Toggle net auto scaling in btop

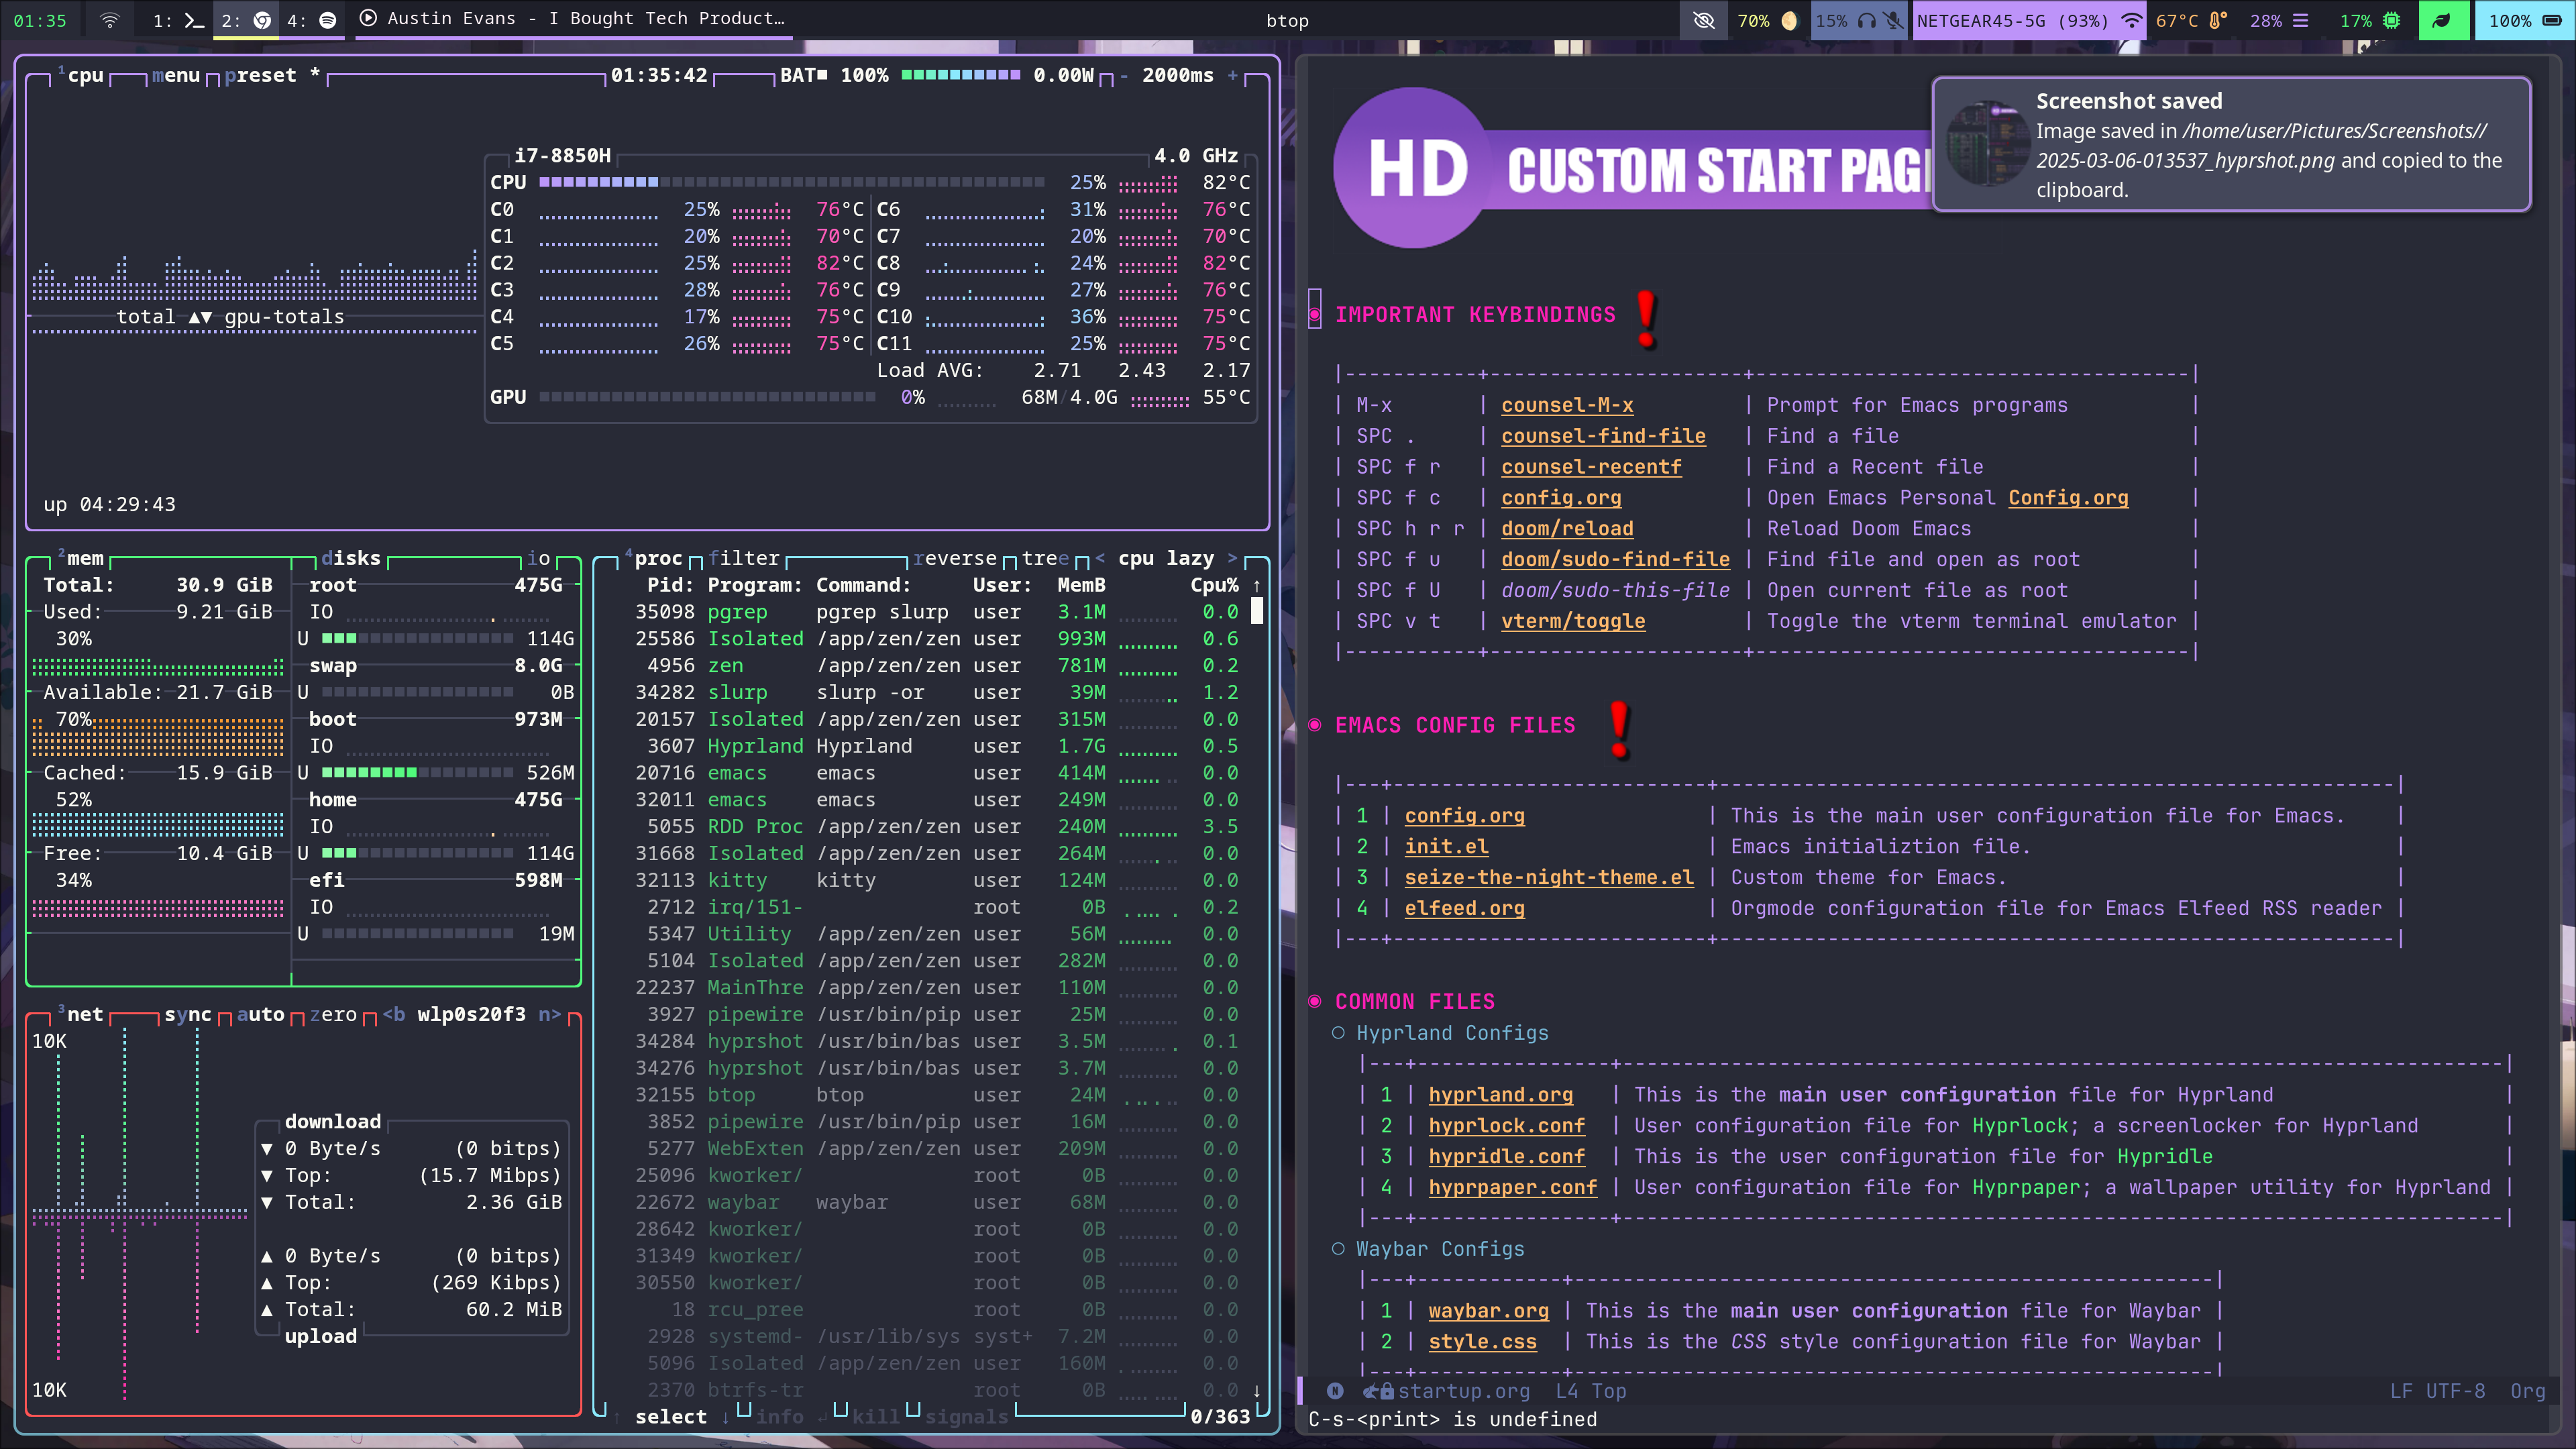point(260,1014)
